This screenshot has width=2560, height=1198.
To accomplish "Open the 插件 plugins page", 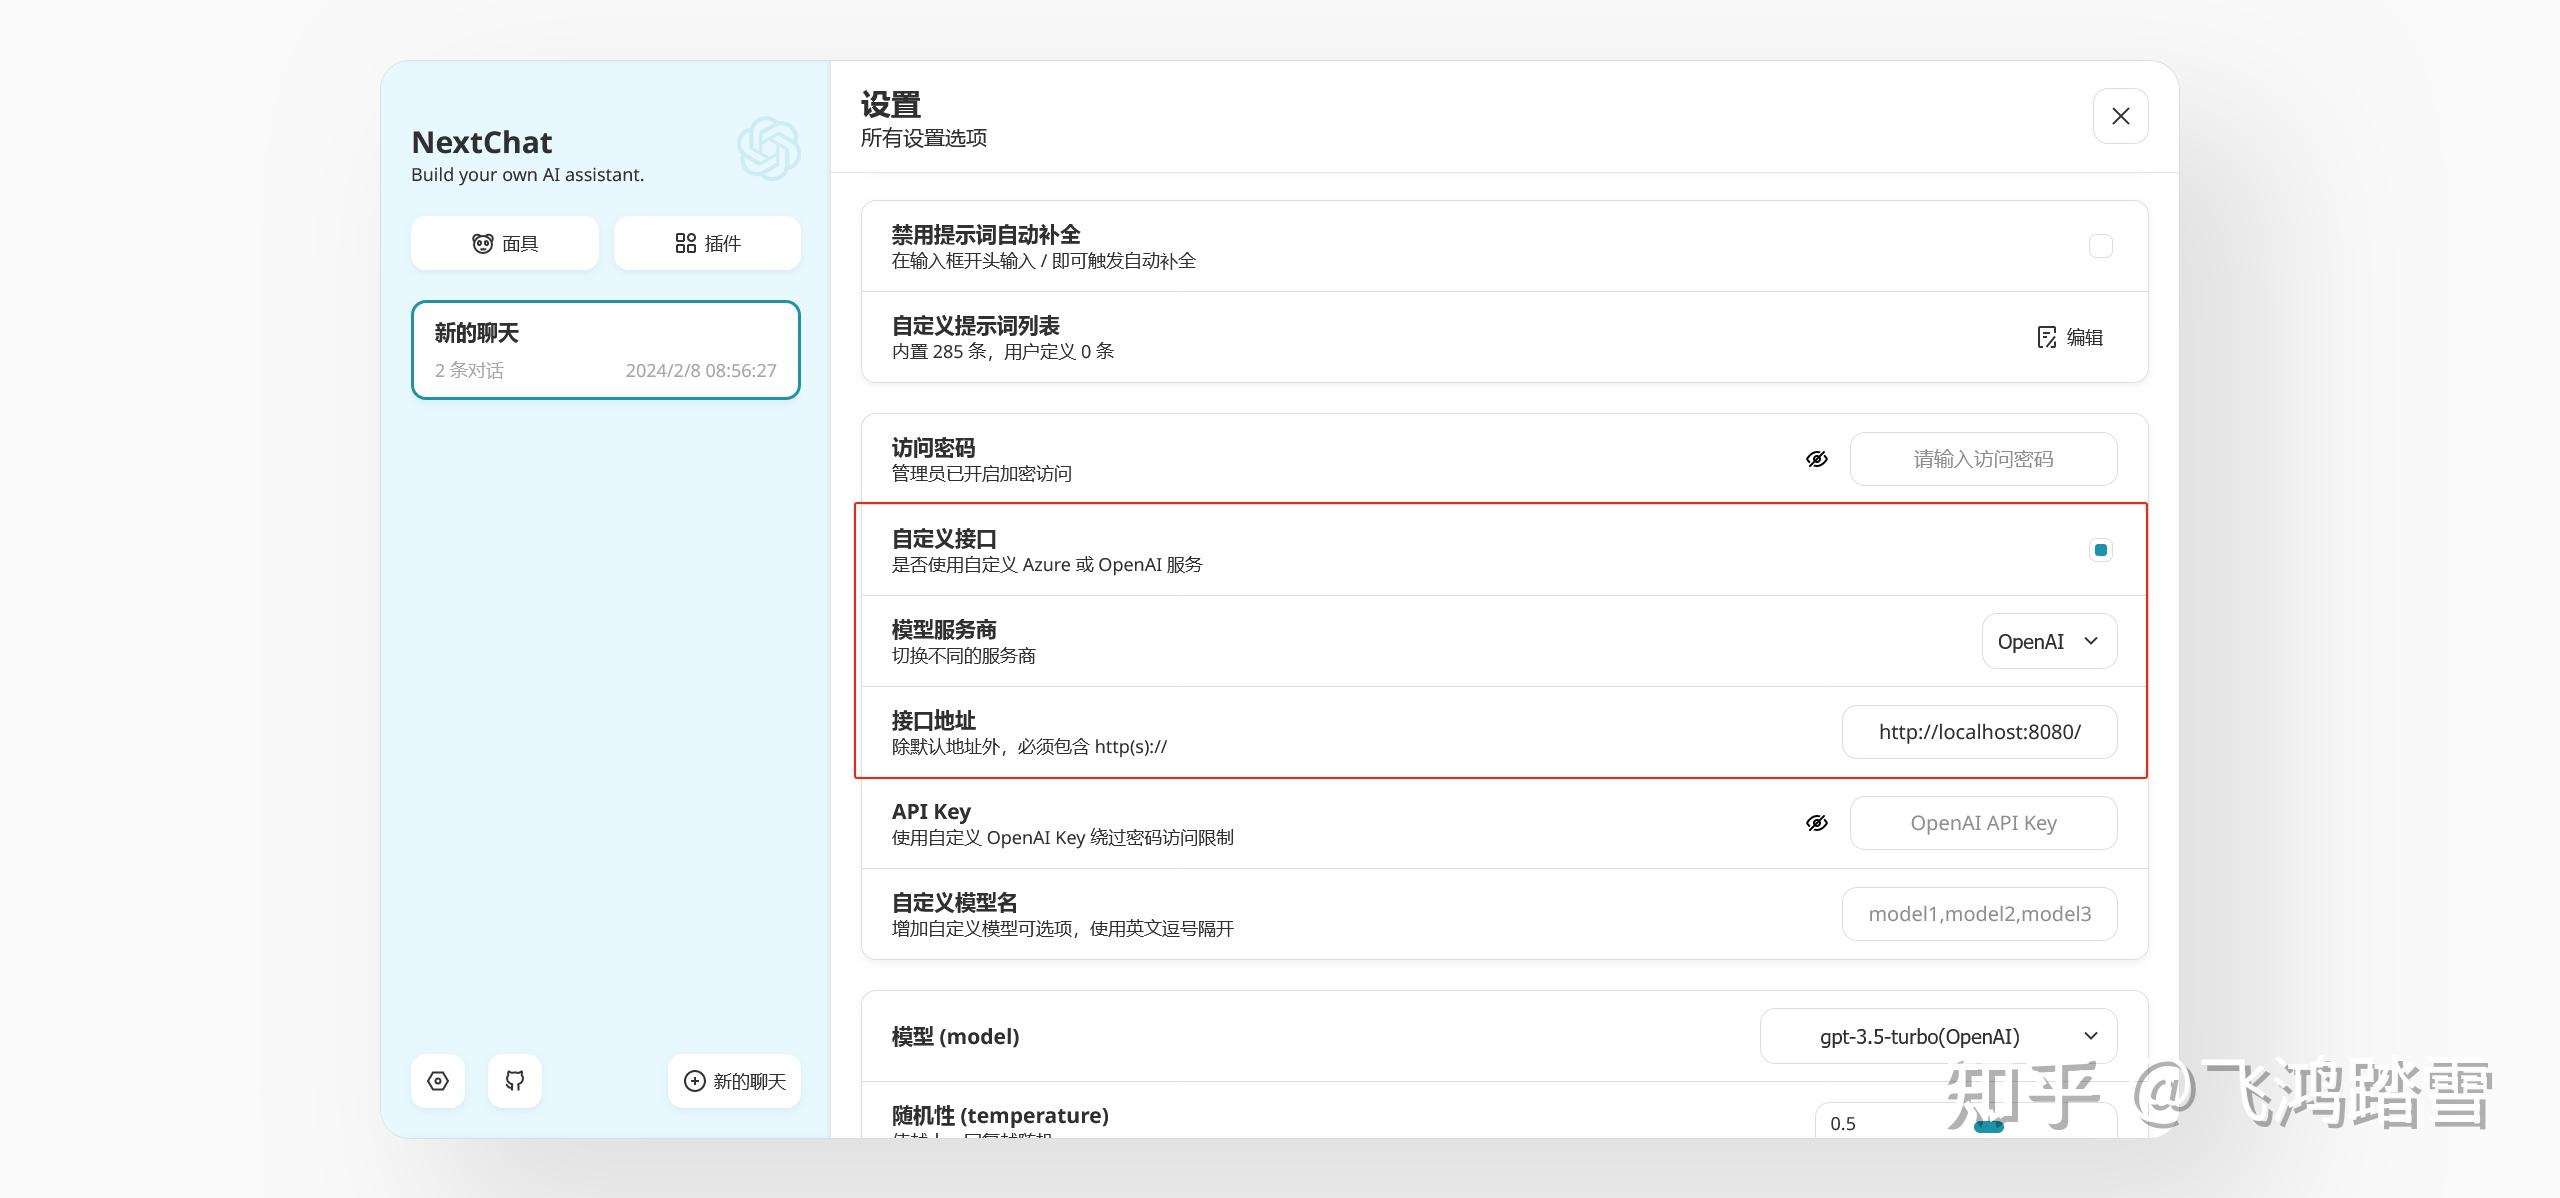I will (x=707, y=243).
